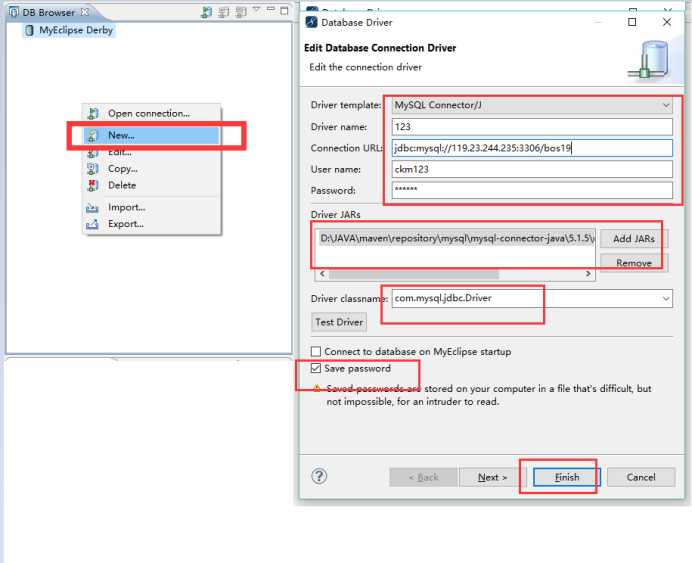692x563 pixels.
Task: Click the Test Driver button
Action: (x=339, y=323)
